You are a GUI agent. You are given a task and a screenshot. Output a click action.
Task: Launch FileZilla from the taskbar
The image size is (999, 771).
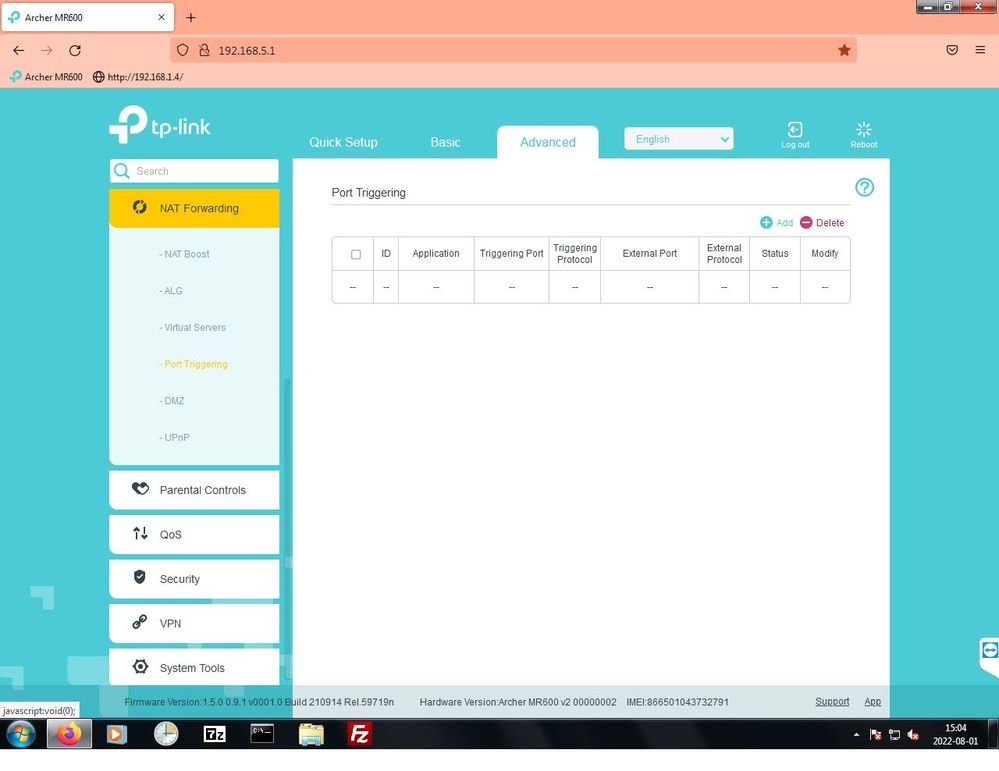[x=359, y=735]
